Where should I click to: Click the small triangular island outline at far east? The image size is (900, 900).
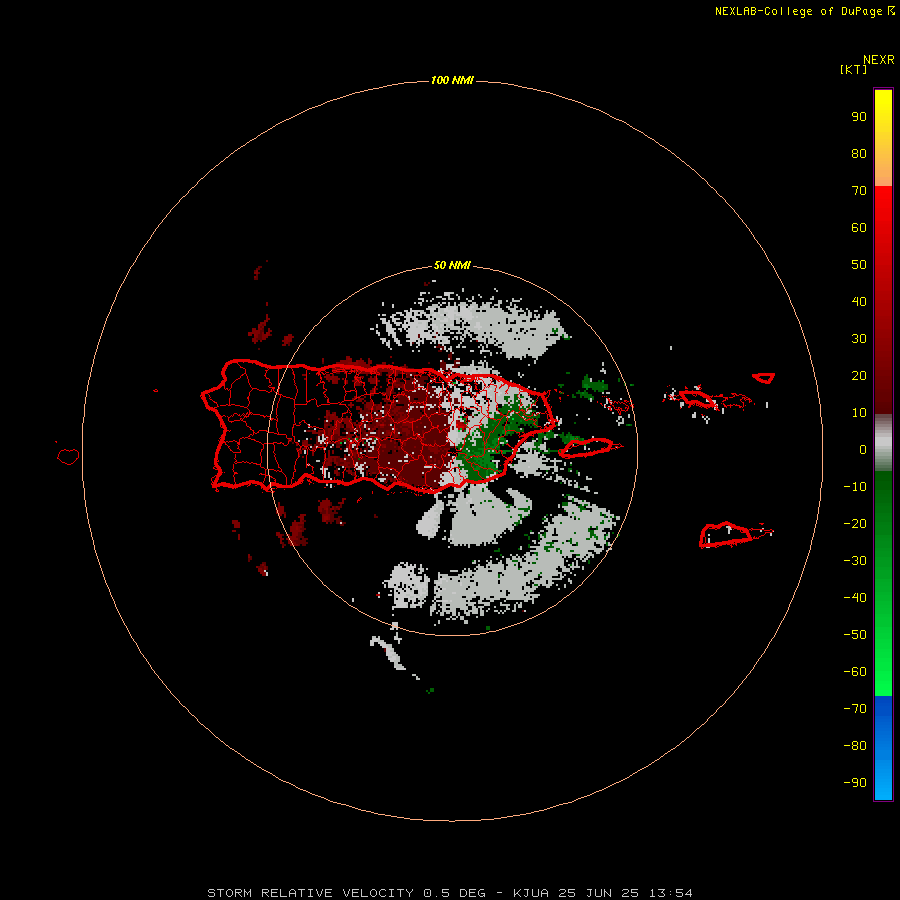pyautogui.click(x=763, y=378)
